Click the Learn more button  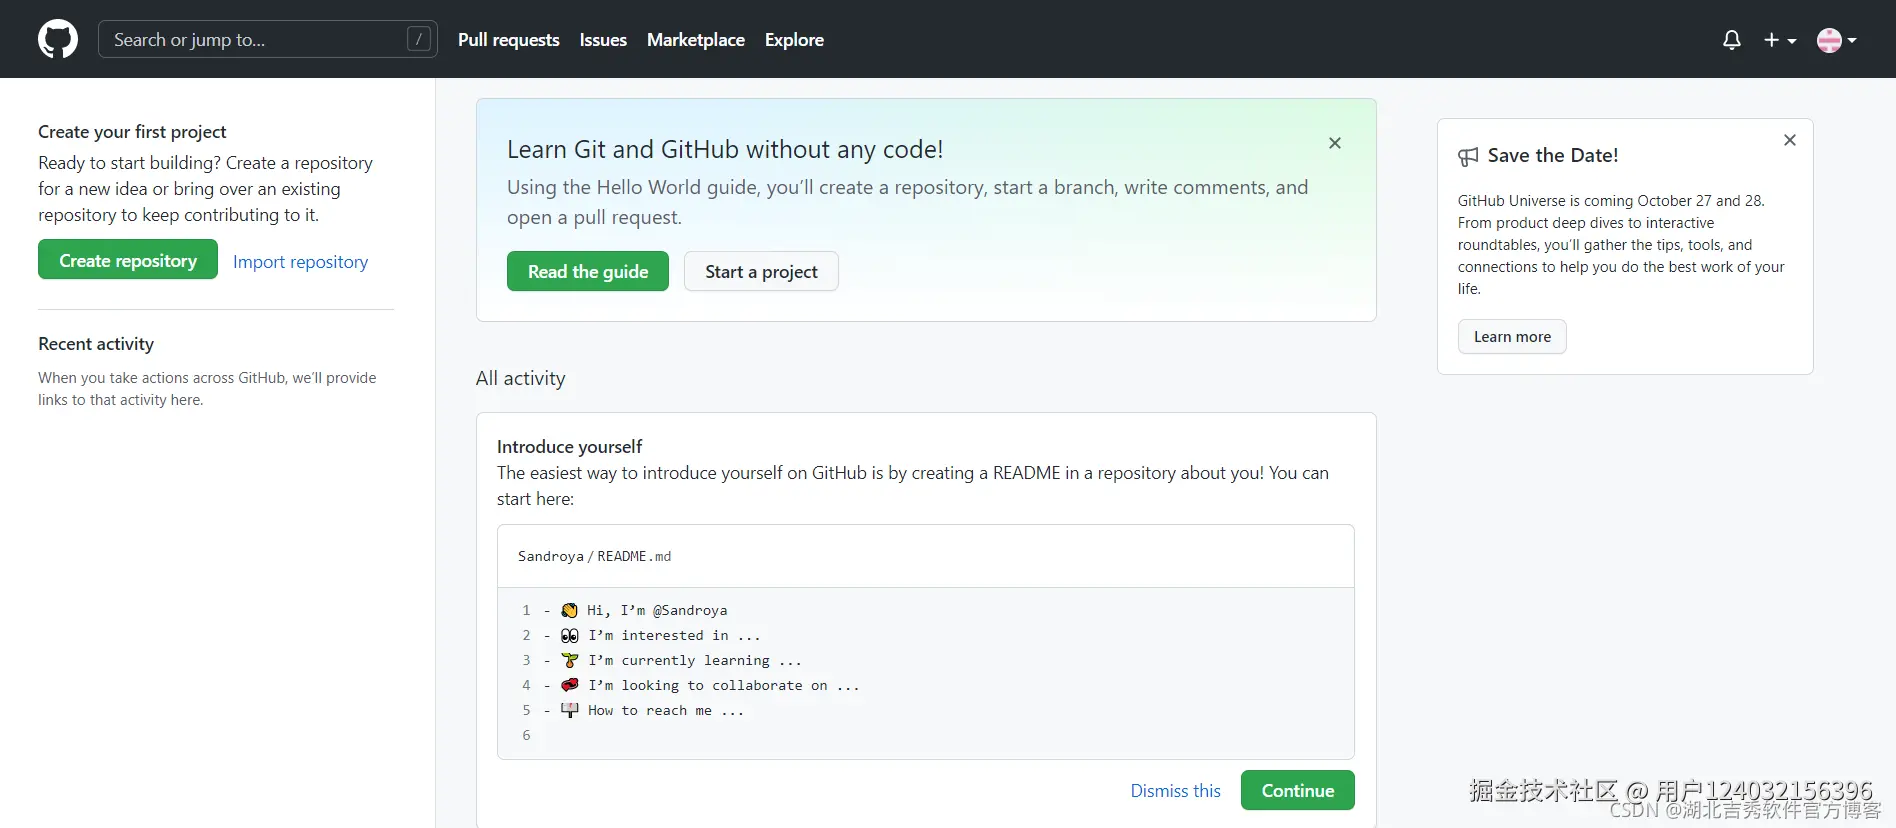coord(1512,336)
